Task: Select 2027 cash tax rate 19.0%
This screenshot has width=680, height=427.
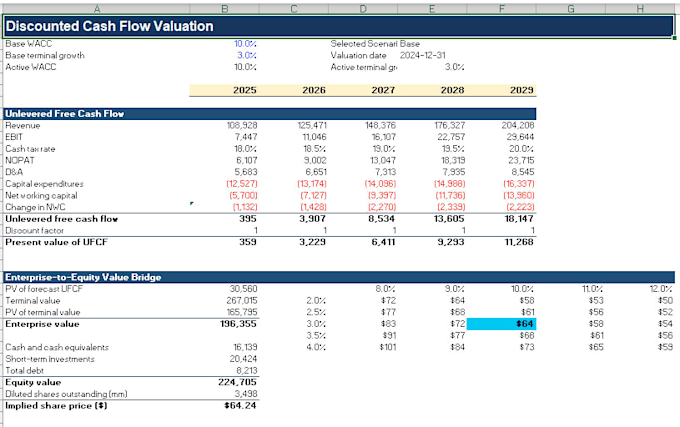Action: click(x=384, y=149)
